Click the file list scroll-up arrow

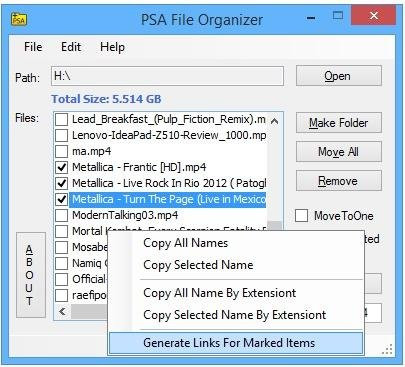pos(274,121)
